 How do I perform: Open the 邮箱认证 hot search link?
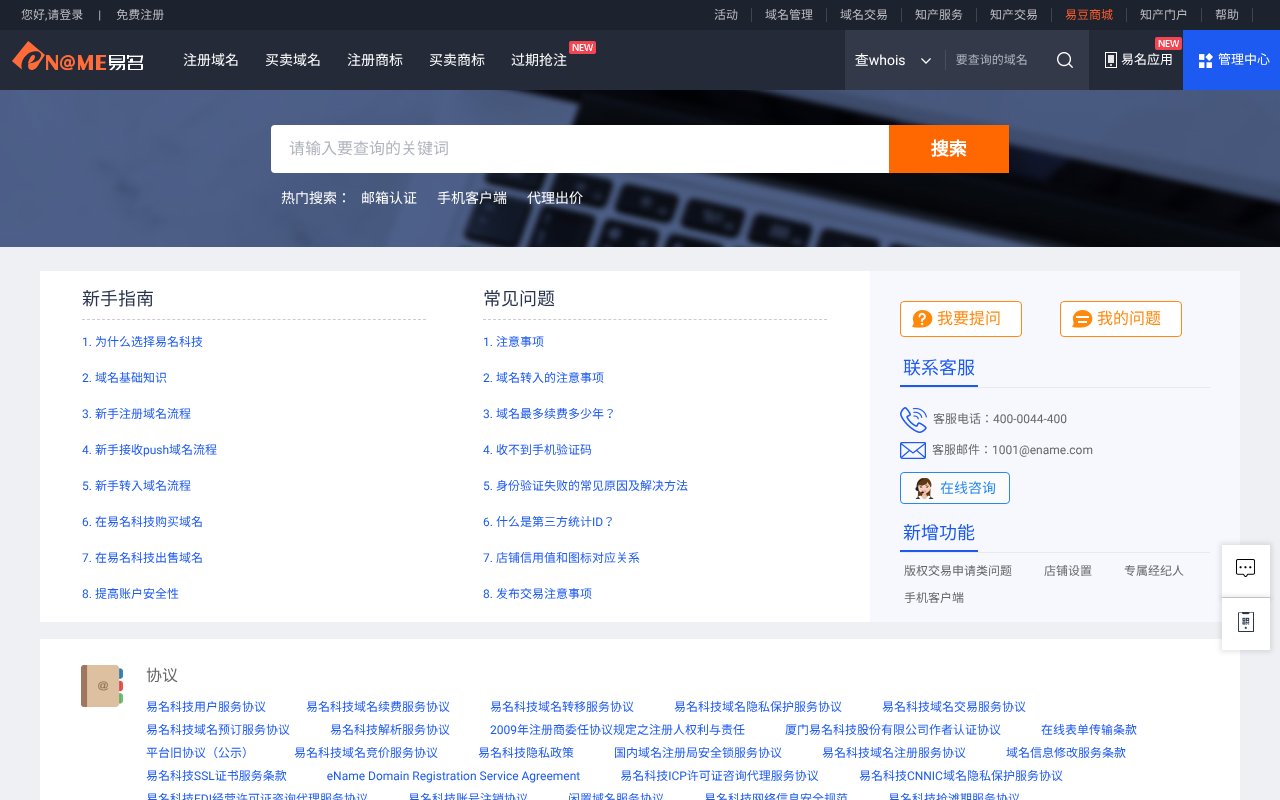(388, 197)
